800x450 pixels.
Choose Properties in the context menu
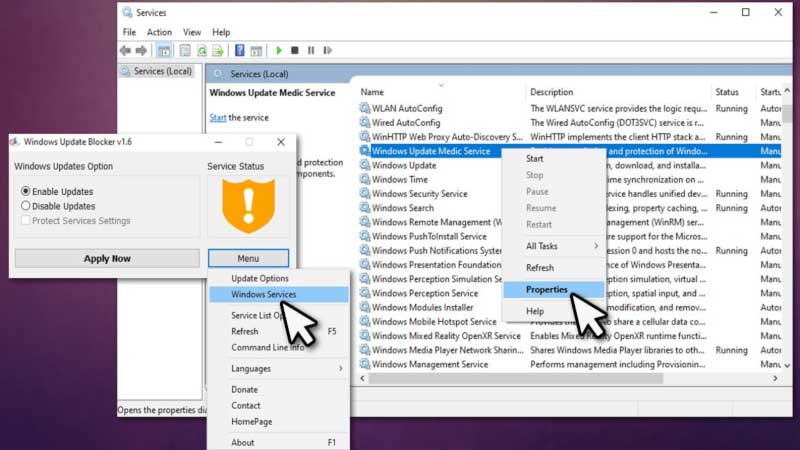coord(554,289)
